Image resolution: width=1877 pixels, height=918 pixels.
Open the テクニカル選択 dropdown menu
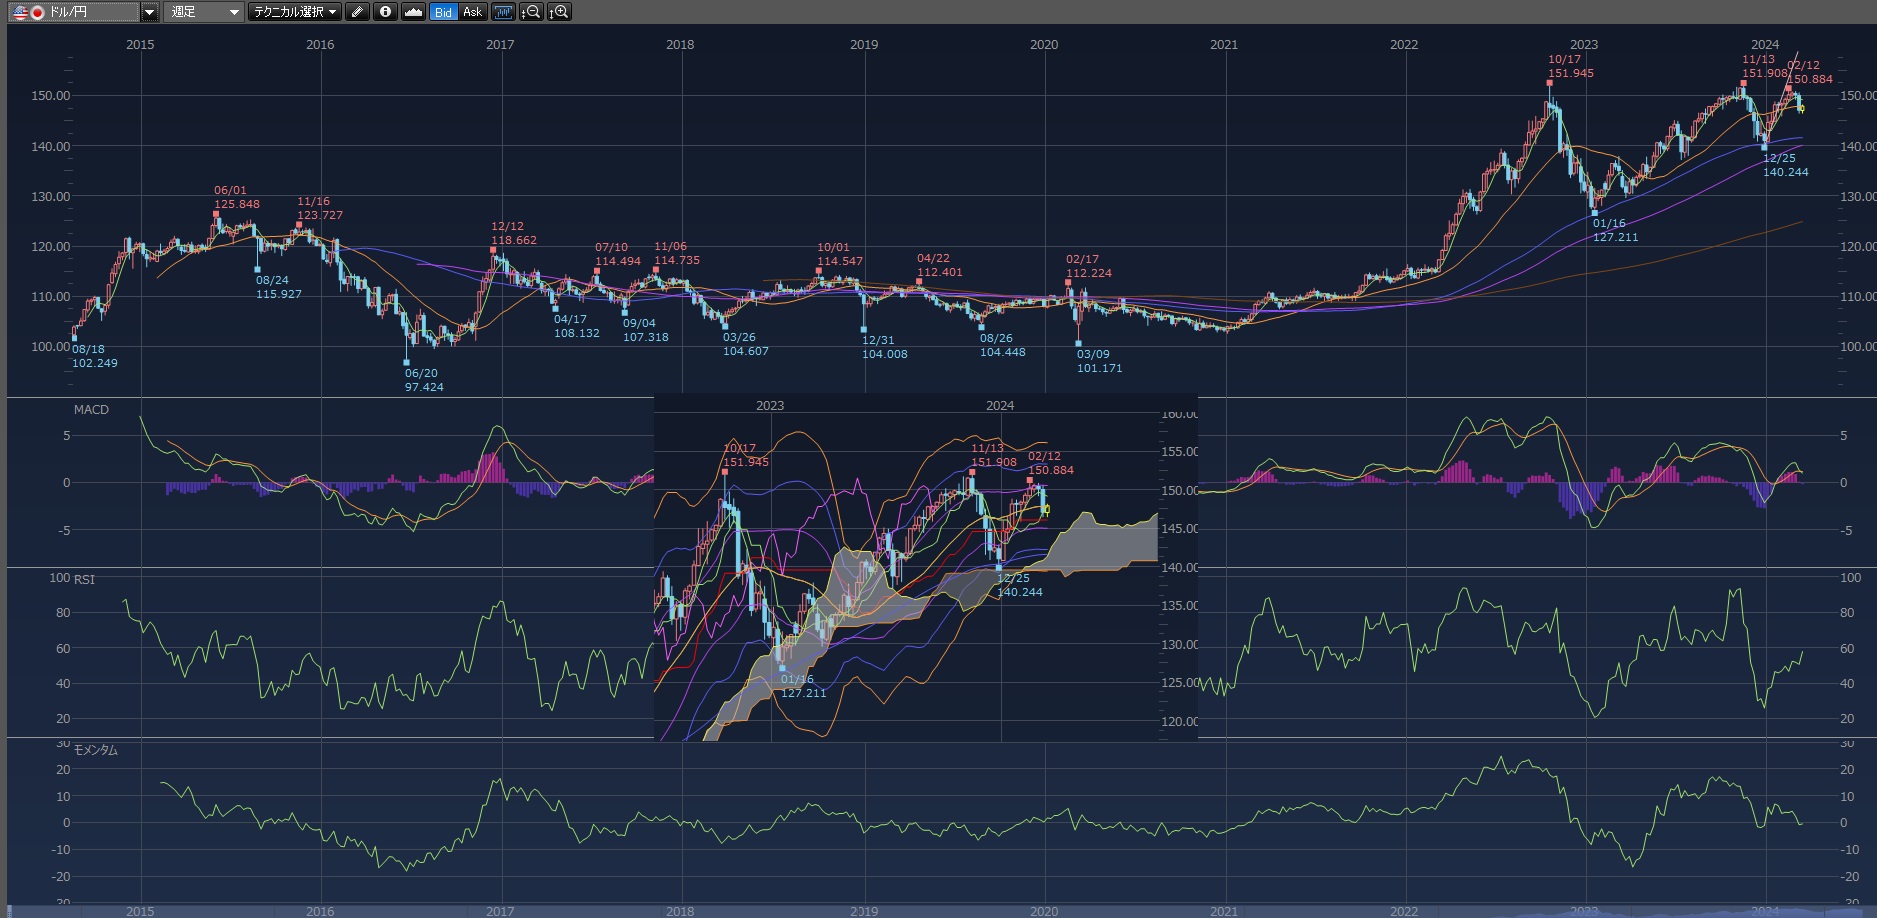(295, 12)
